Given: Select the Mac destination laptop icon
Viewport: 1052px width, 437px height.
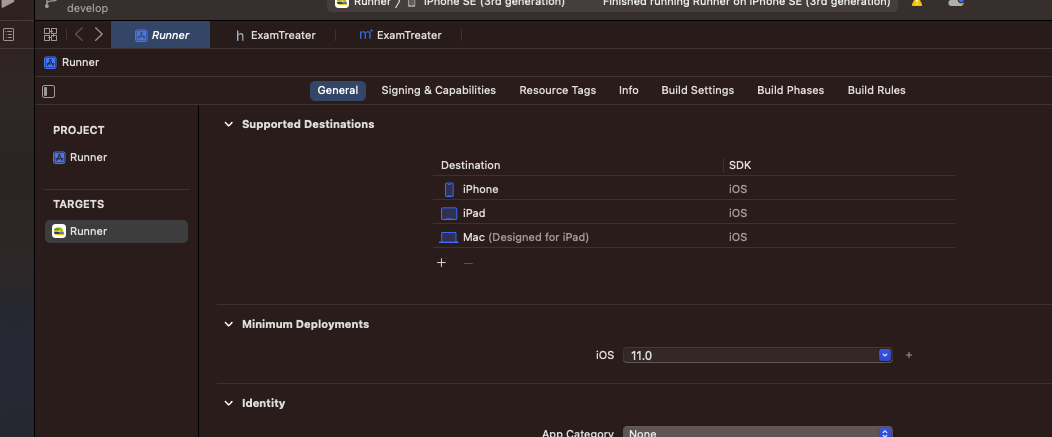Looking at the screenshot, I should [x=448, y=237].
